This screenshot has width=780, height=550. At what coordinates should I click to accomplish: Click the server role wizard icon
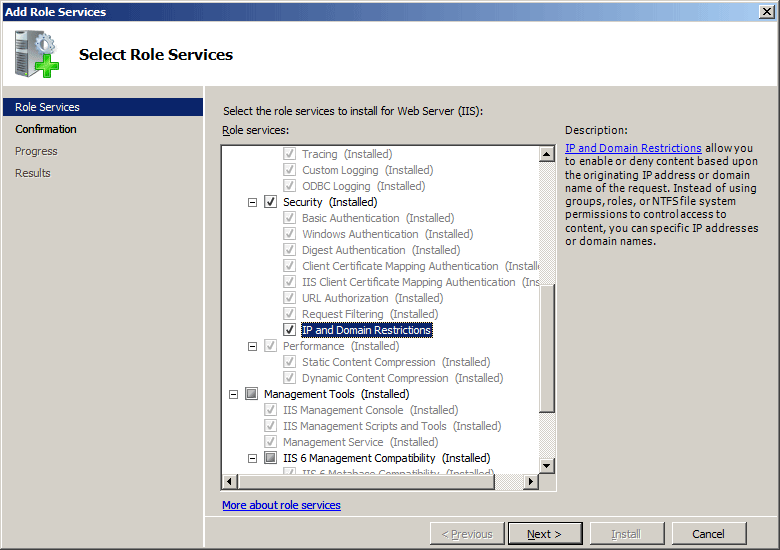(x=37, y=54)
